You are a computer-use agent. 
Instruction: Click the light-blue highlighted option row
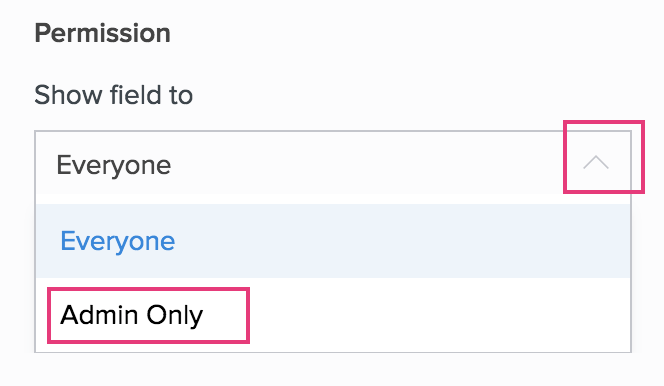click(x=333, y=241)
